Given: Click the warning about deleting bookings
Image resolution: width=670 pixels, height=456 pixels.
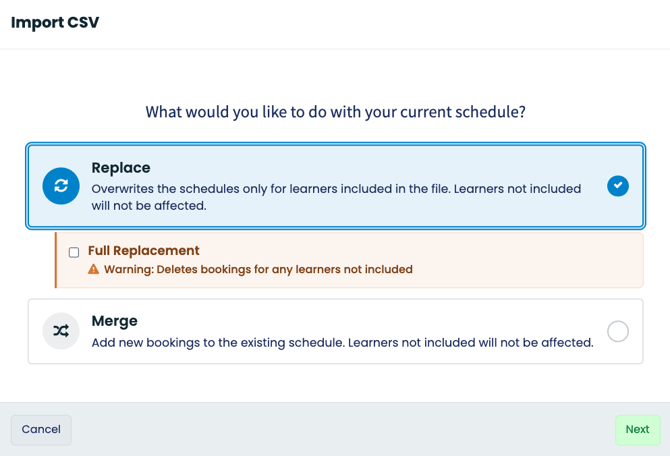Looking at the screenshot, I should (x=258, y=269).
